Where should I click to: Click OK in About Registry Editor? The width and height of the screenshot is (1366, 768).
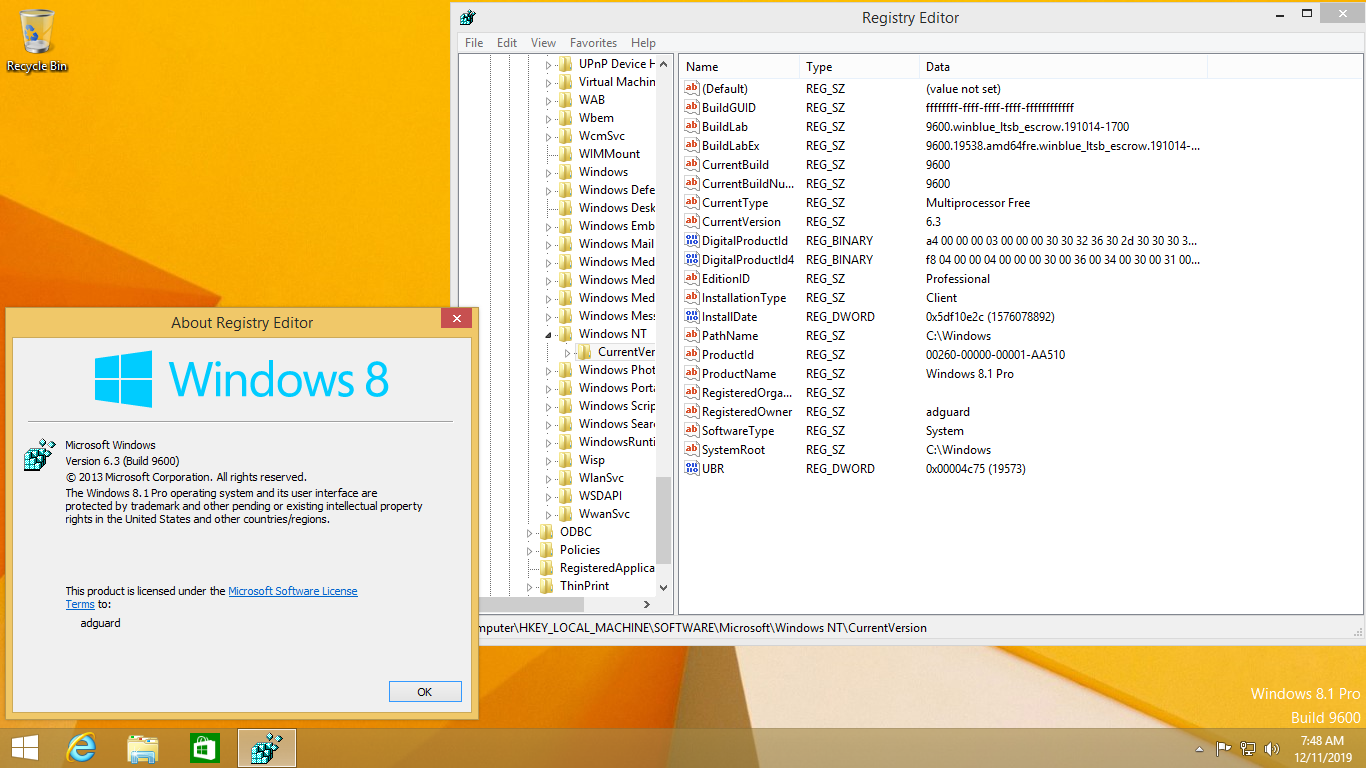425,692
